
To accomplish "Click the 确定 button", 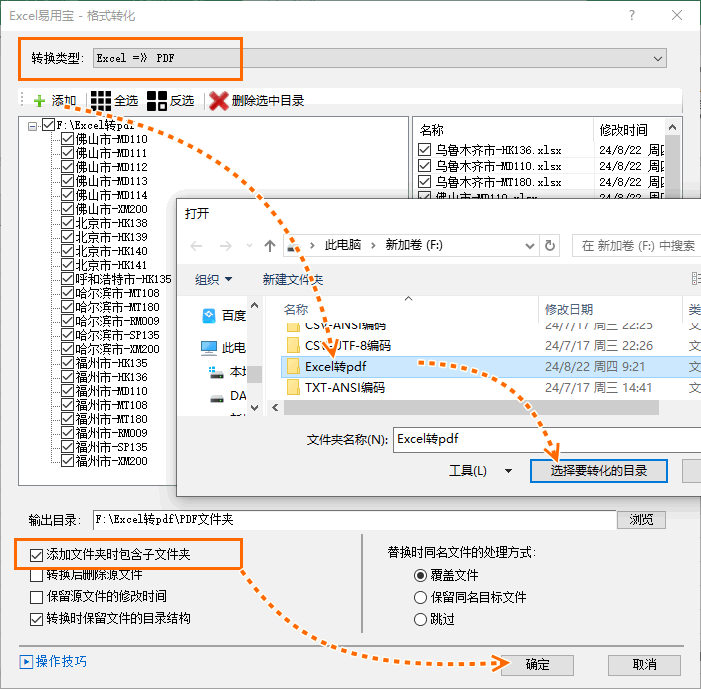I will click(537, 665).
